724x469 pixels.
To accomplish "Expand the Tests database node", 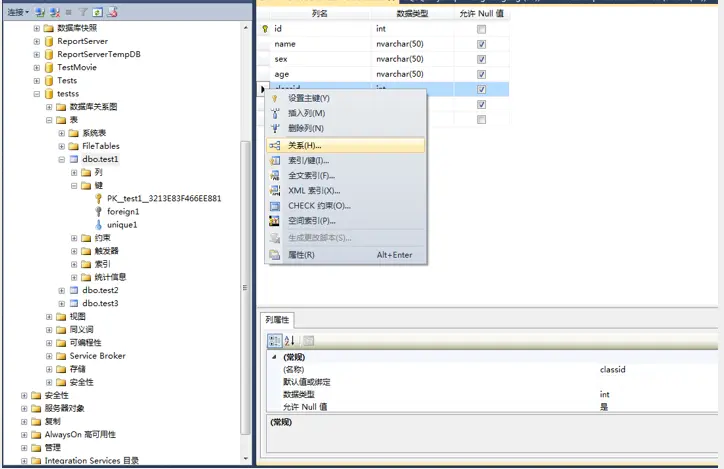I will [x=37, y=81].
